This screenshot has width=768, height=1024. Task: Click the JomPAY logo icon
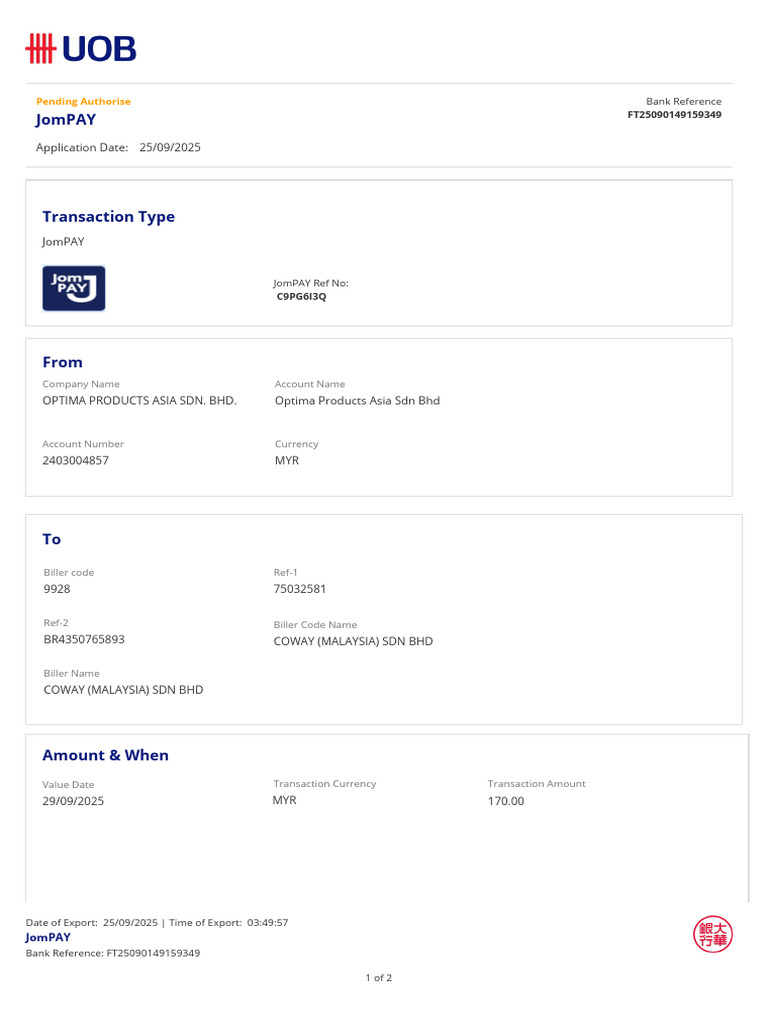coord(74,288)
